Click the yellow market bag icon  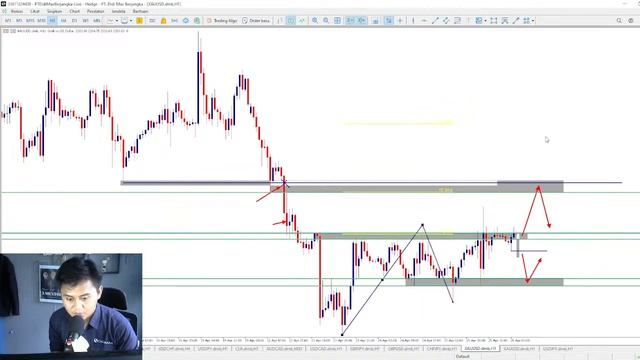click(x=163, y=20)
